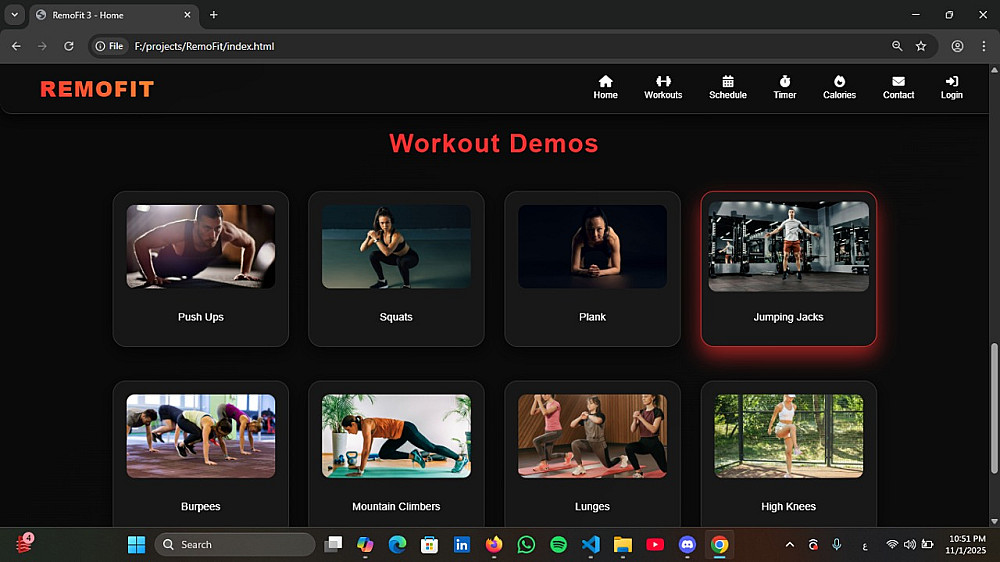1000x562 pixels.
Task: Open the Schedule calendar icon
Action: click(728, 82)
